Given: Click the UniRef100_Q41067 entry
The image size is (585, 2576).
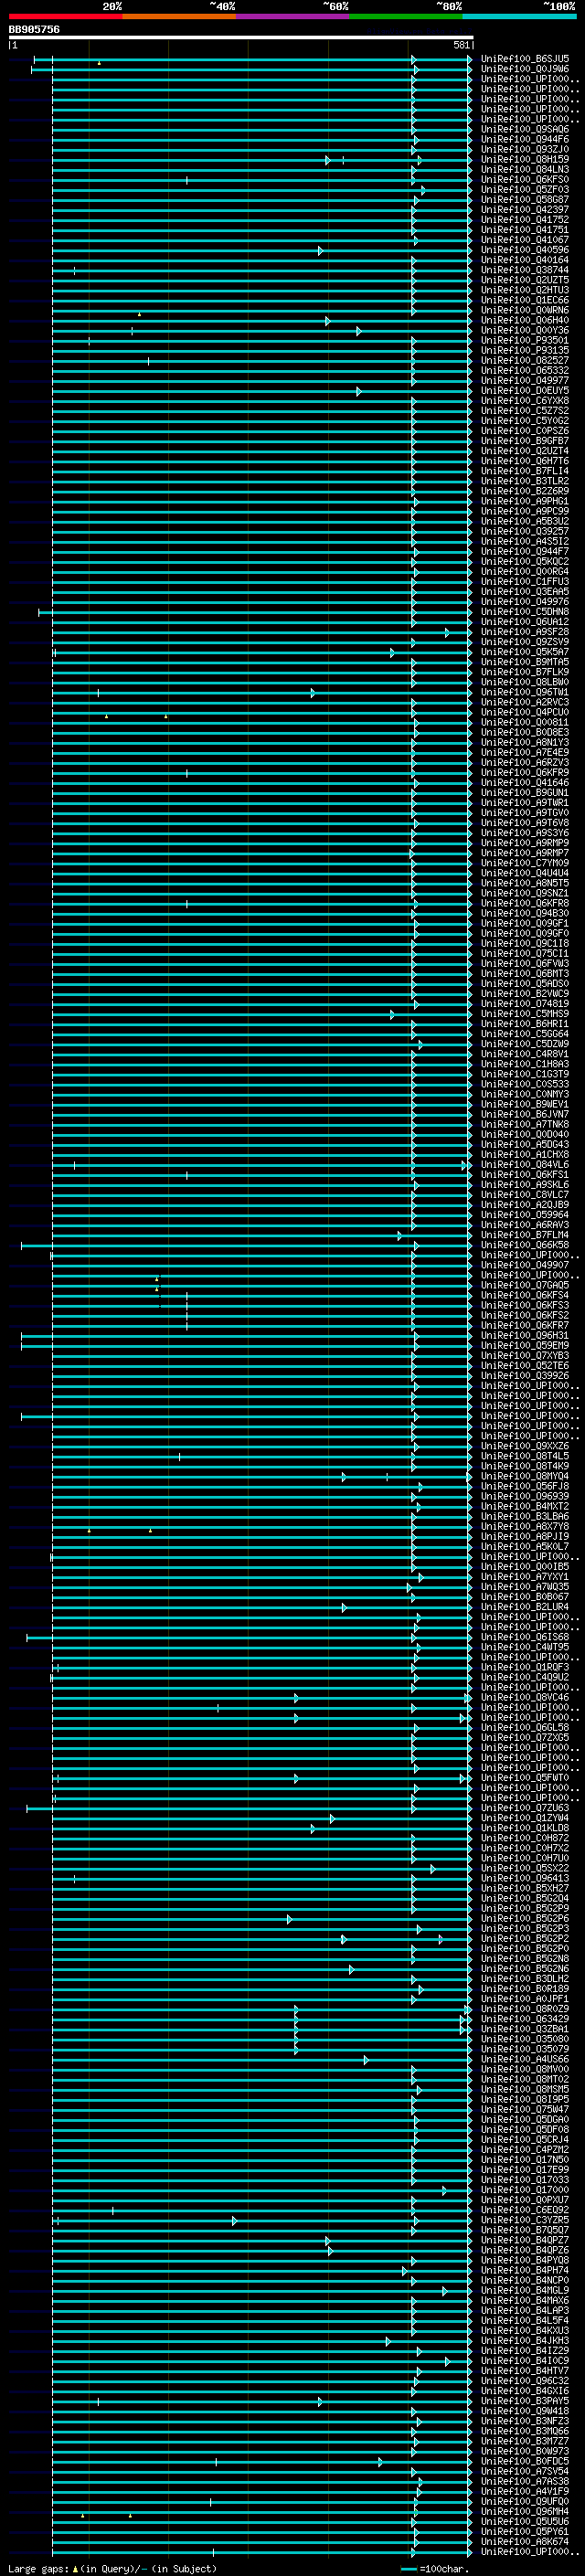Looking at the screenshot, I should [525, 239].
